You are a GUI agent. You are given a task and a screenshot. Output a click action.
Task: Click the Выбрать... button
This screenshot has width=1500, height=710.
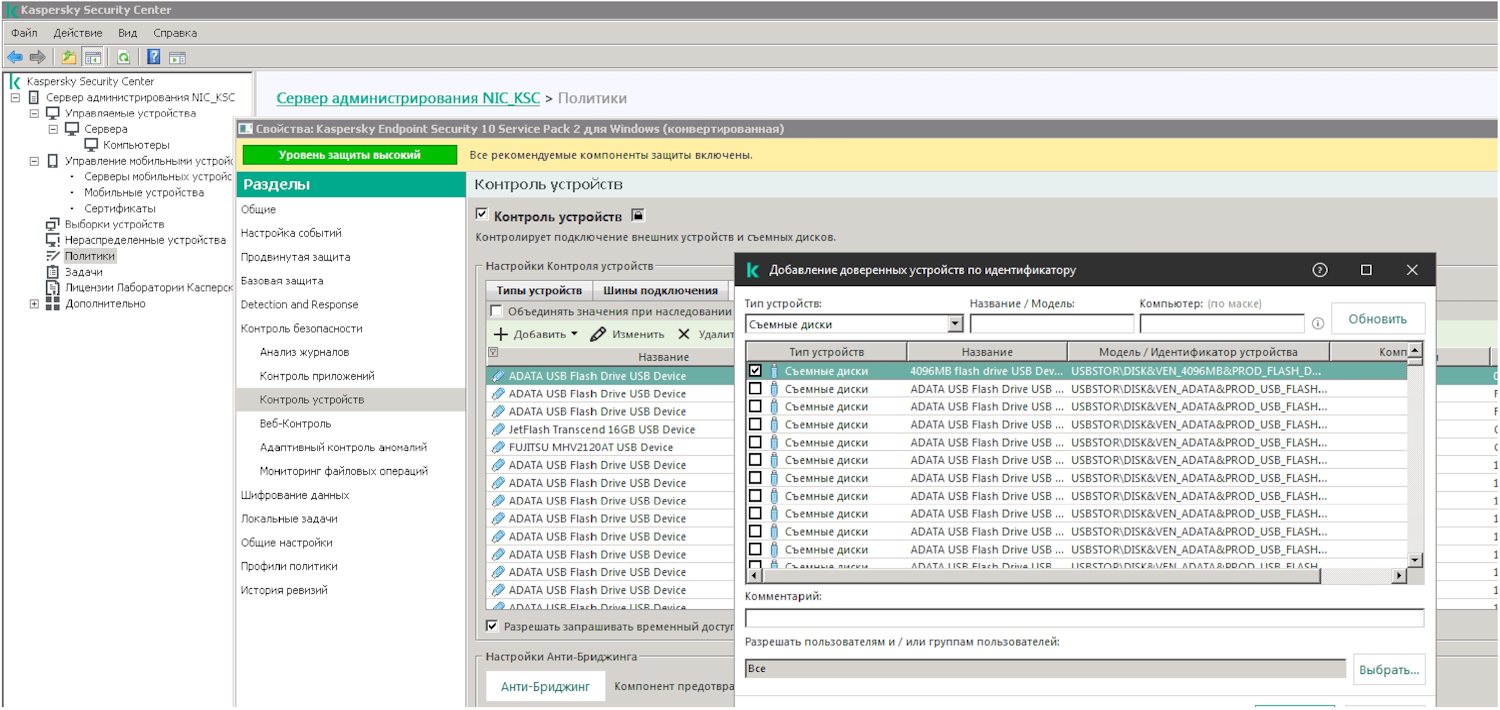tap(1389, 669)
